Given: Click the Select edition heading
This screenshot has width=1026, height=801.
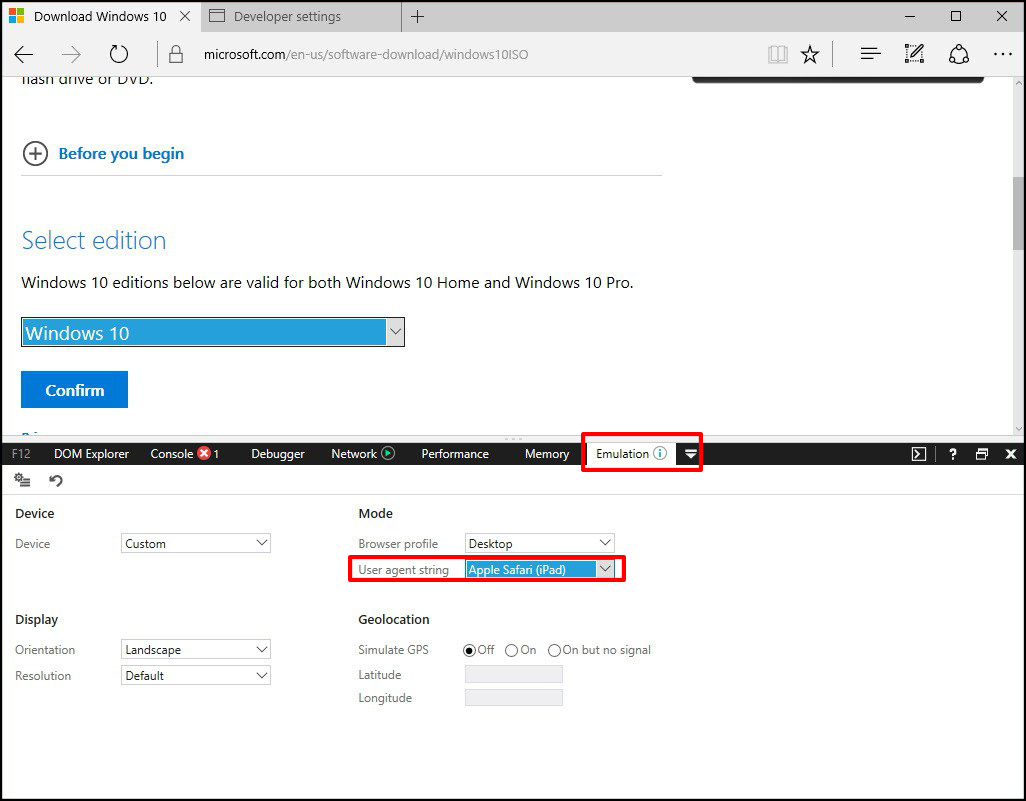Looking at the screenshot, I should (94, 241).
